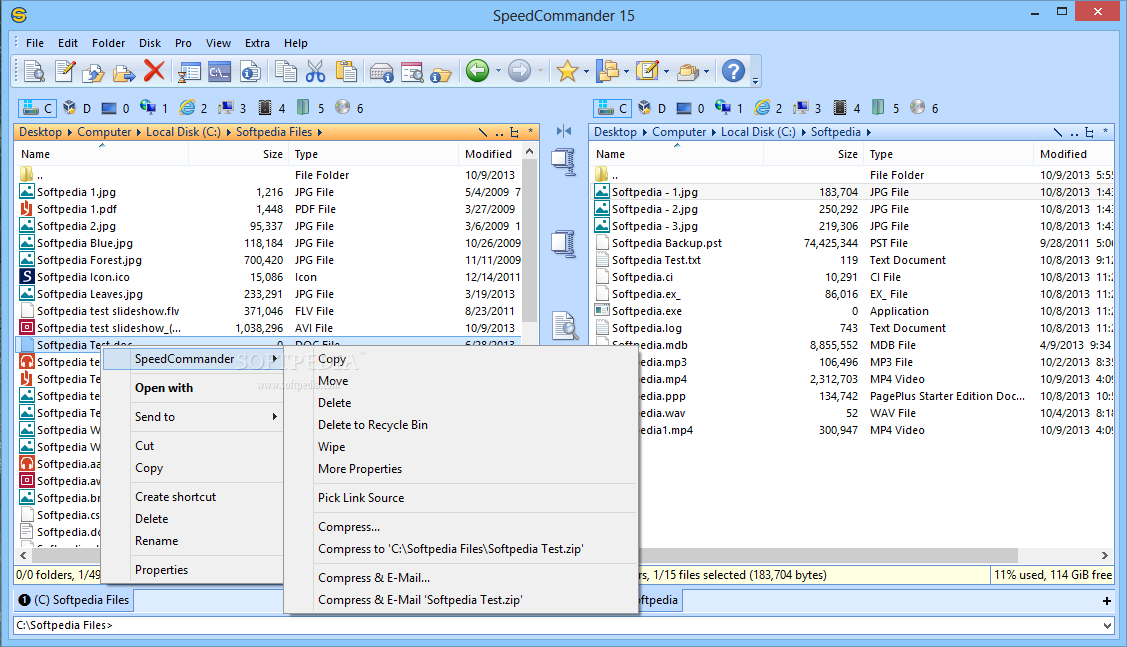Click the Paste clipboard icon in toolbar

pyautogui.click(x=346, y=71)
